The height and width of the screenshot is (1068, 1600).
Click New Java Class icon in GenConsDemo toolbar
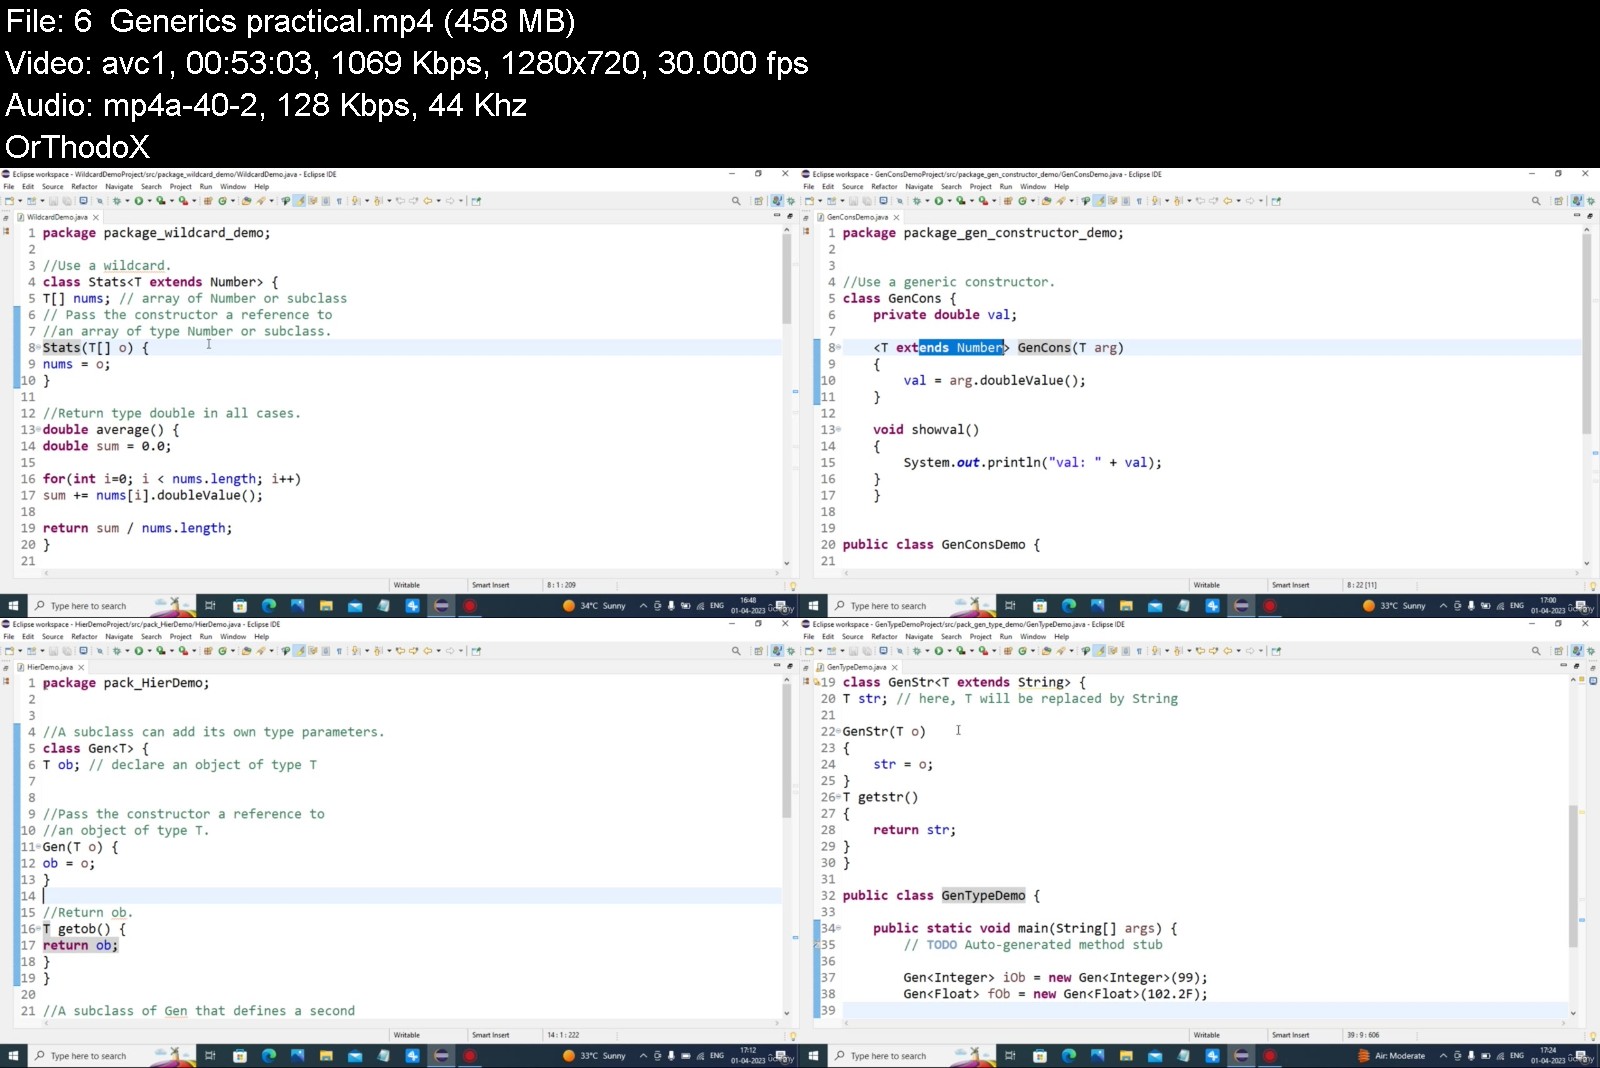coord(1022,200)
